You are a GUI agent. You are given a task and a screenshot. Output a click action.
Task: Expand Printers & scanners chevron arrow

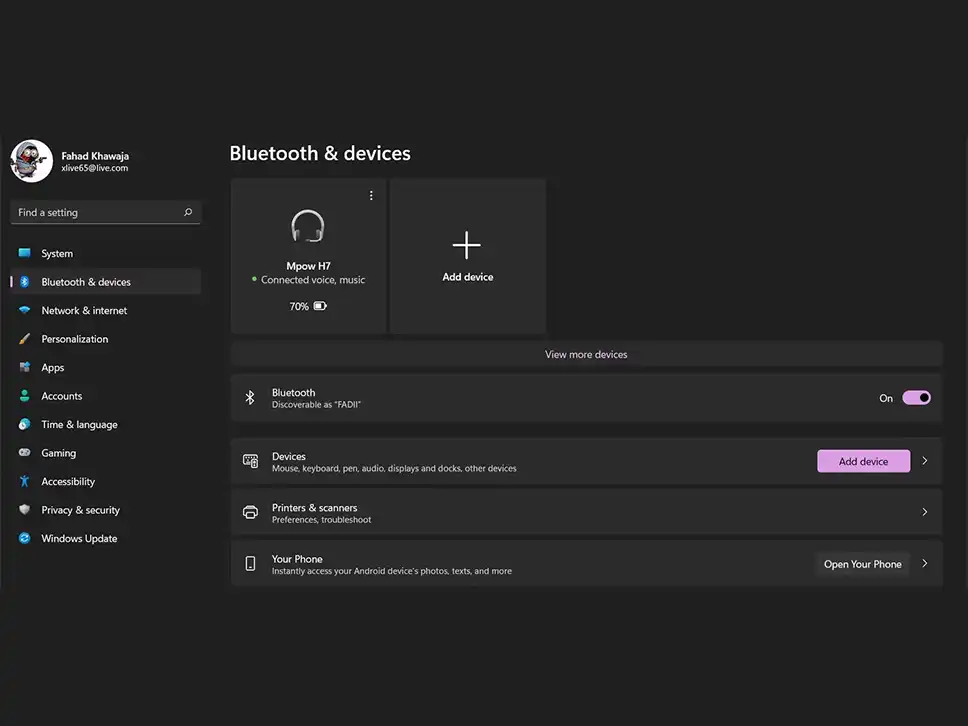[x=925, y=512]
